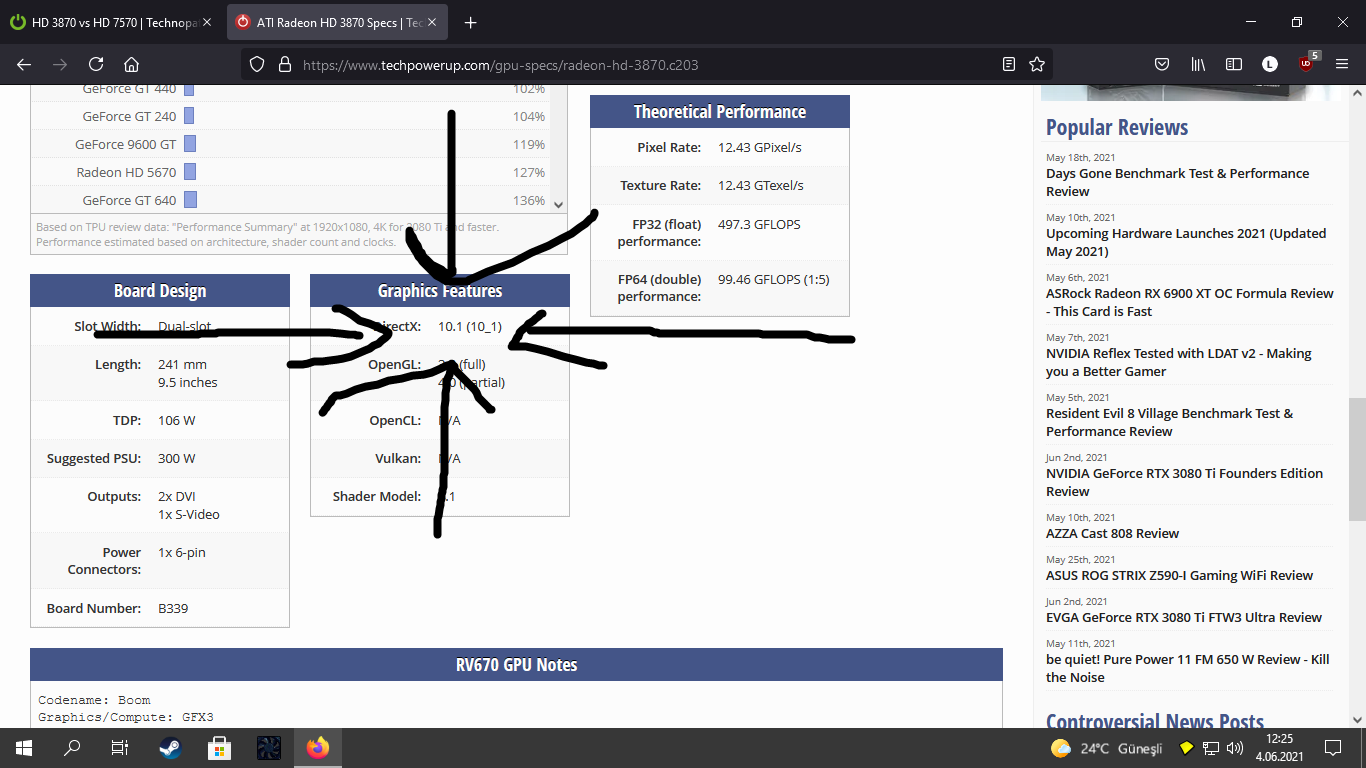Open the tracking protection shield panel
The height and width of the screenshot is (768, 1366).
pos(257,64)
